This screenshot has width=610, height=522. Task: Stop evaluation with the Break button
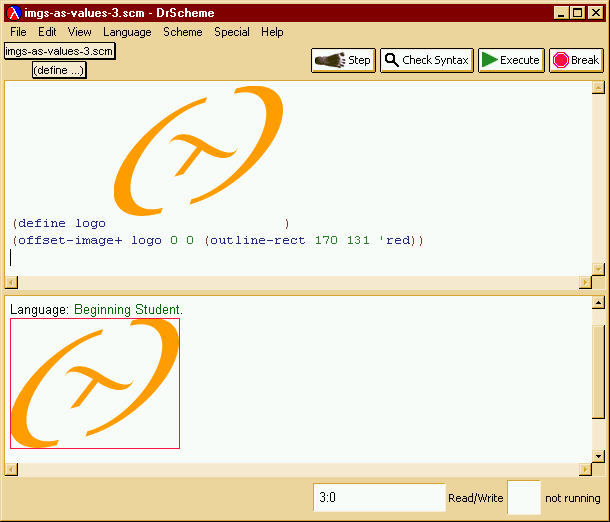576,60
